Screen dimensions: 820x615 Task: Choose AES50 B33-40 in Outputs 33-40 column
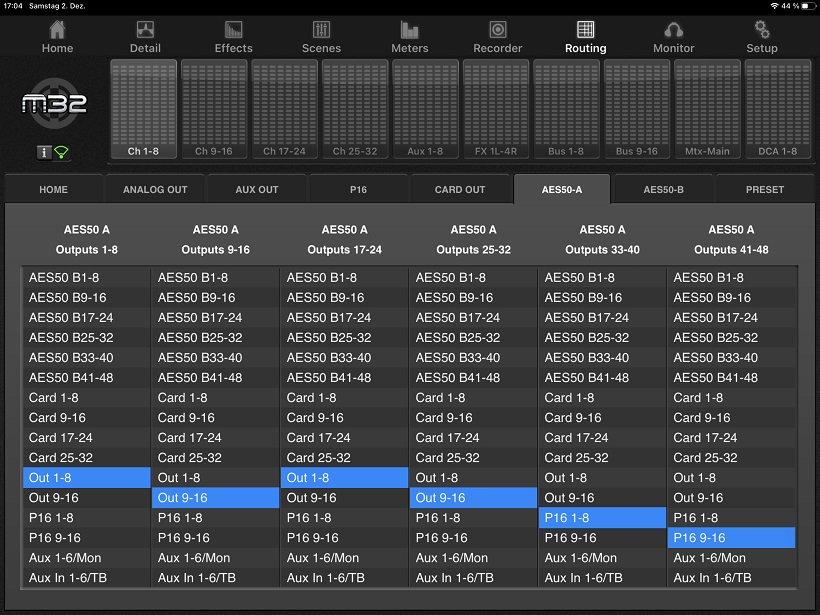[x=602, y=358]
